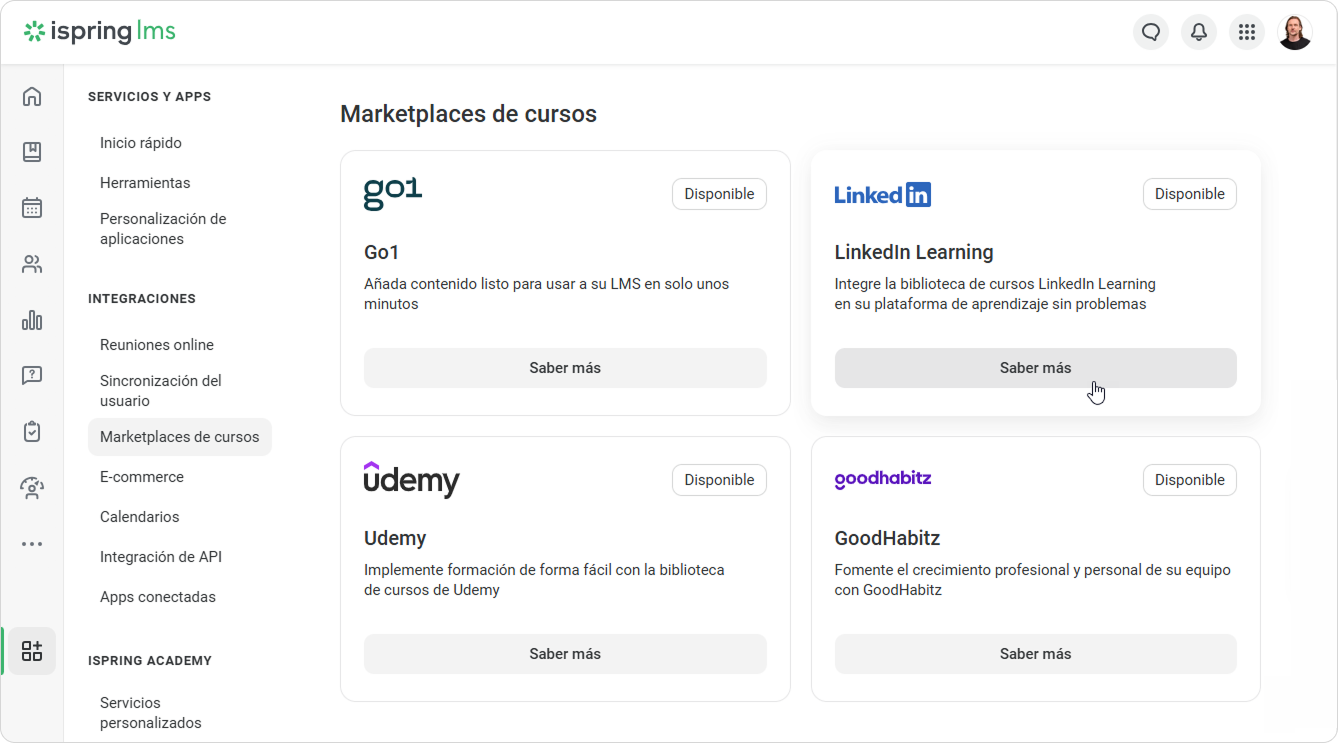Open the clipboard checkmark icon in the sidebar
Viewport: 1338px width, 743px height.
coord(32,432)
